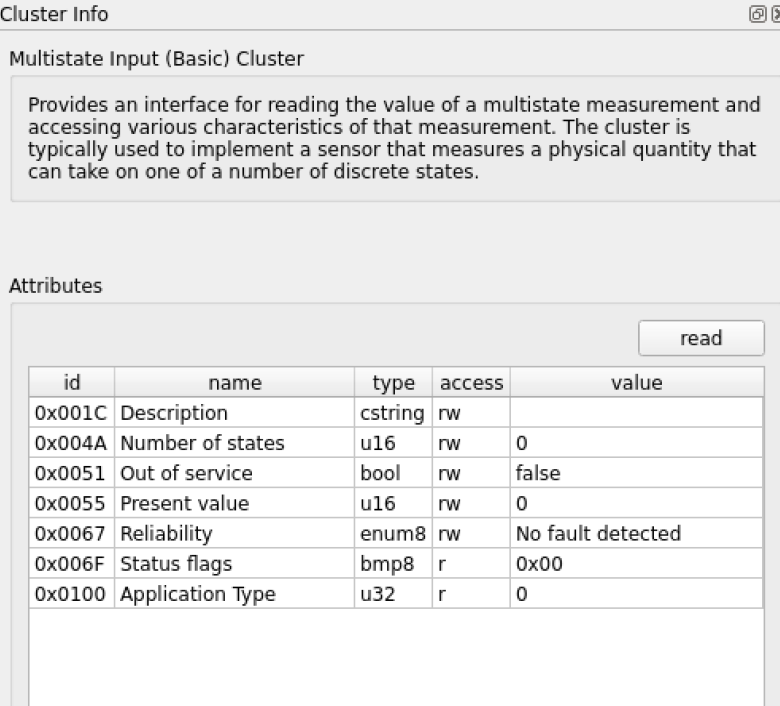This screenshot has width=780, height=706.
Task: Sort by the id column header
Action: (x=72, y=383)
